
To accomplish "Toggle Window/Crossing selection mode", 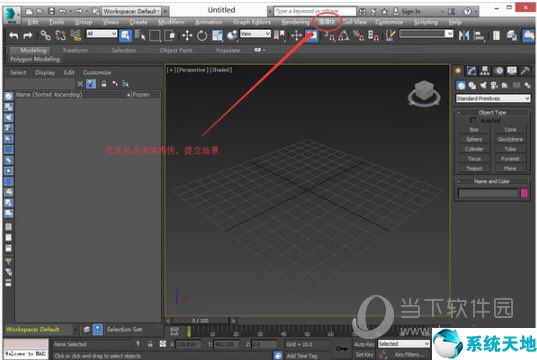I will click(x=170, y=35).
